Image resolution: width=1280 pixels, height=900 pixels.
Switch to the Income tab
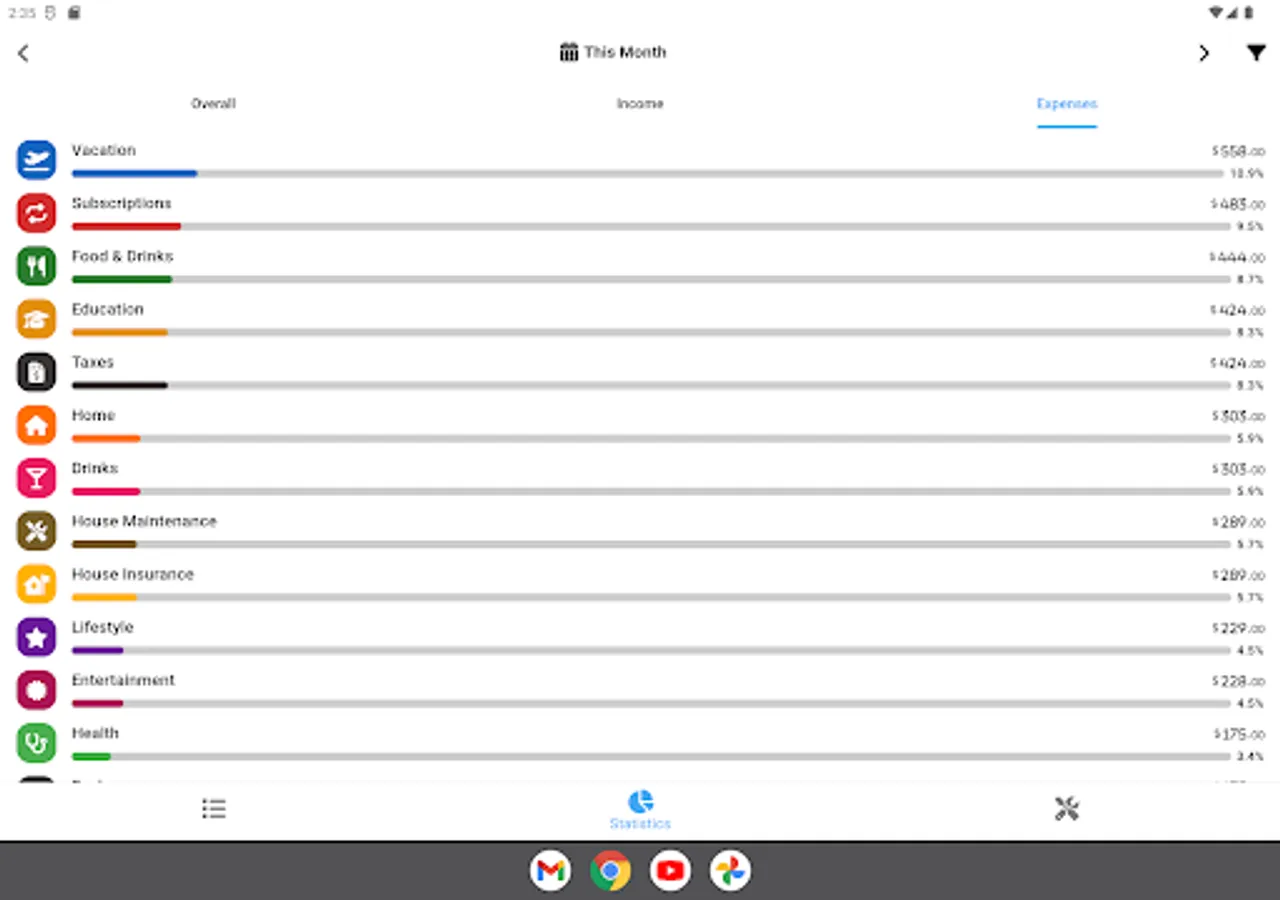pos(640,103)
